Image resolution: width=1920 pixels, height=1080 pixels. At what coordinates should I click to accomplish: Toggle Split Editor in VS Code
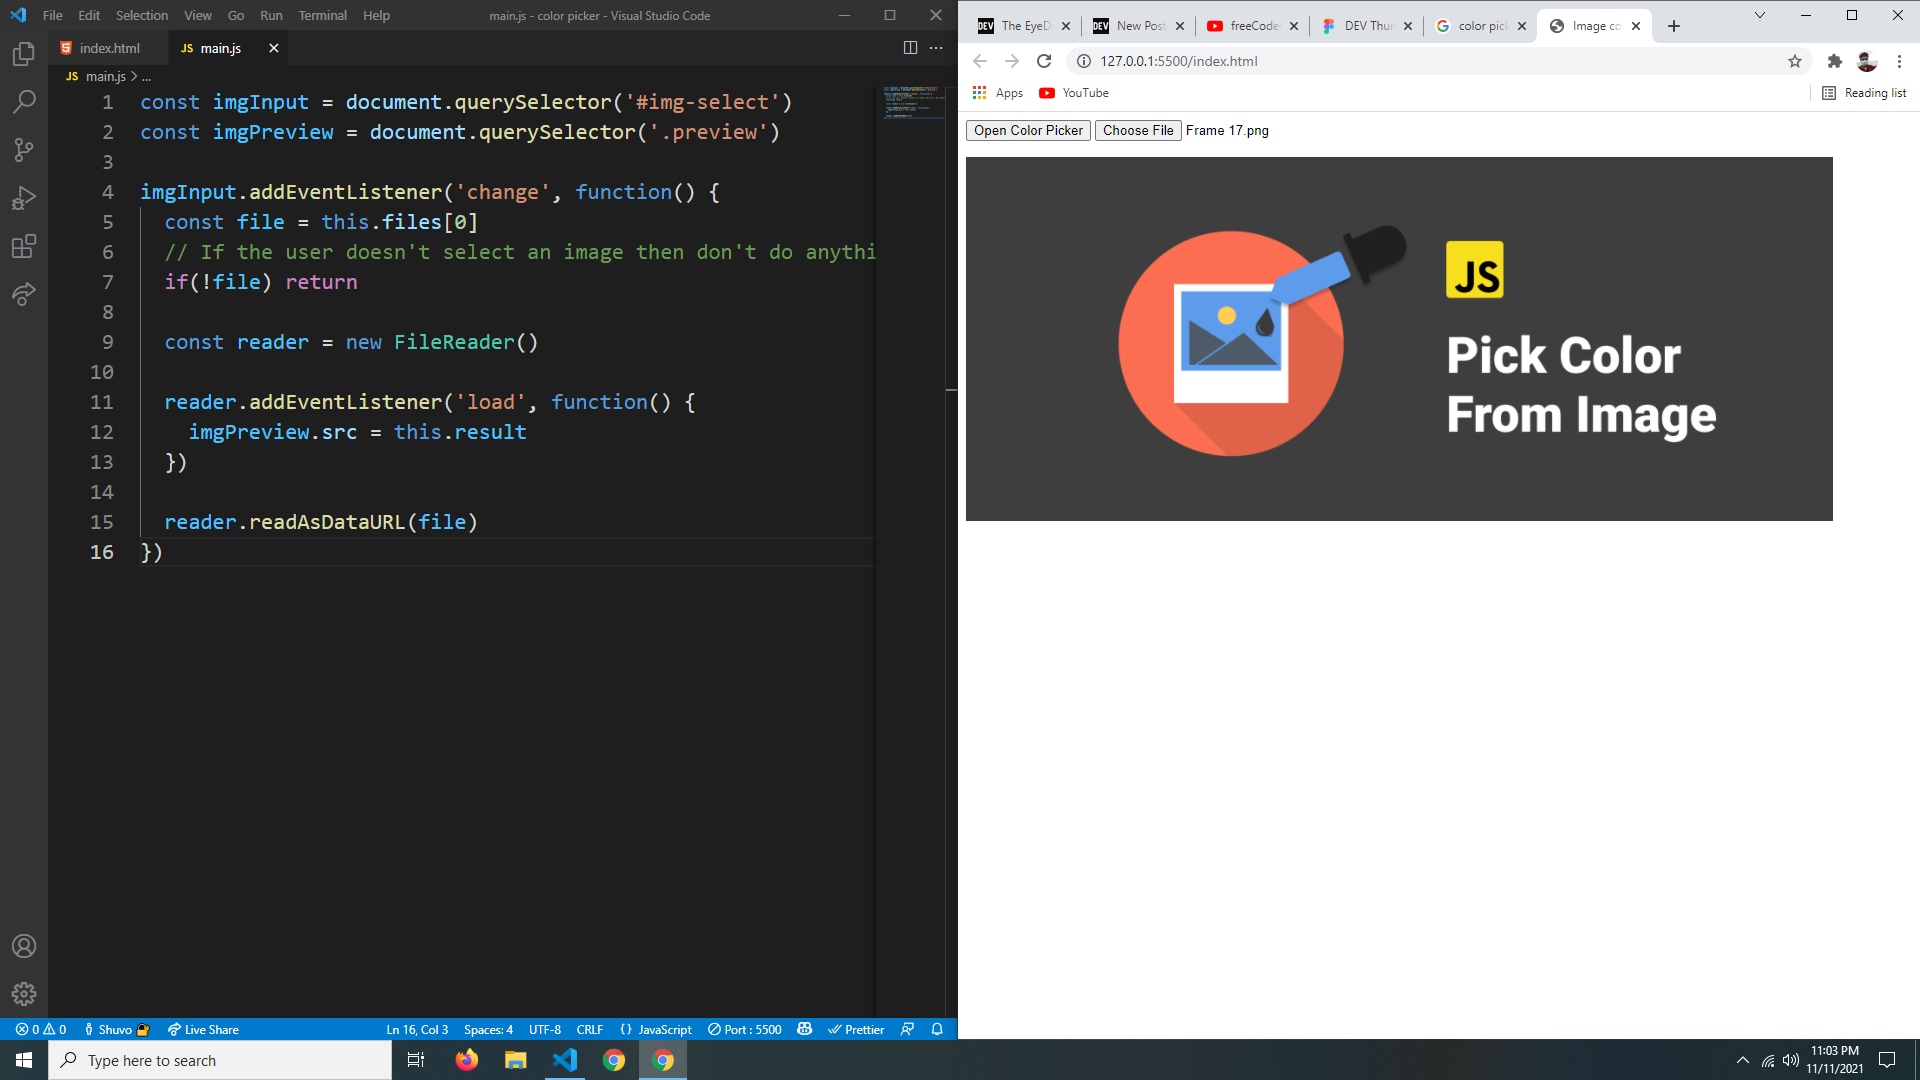pos(911,47)
